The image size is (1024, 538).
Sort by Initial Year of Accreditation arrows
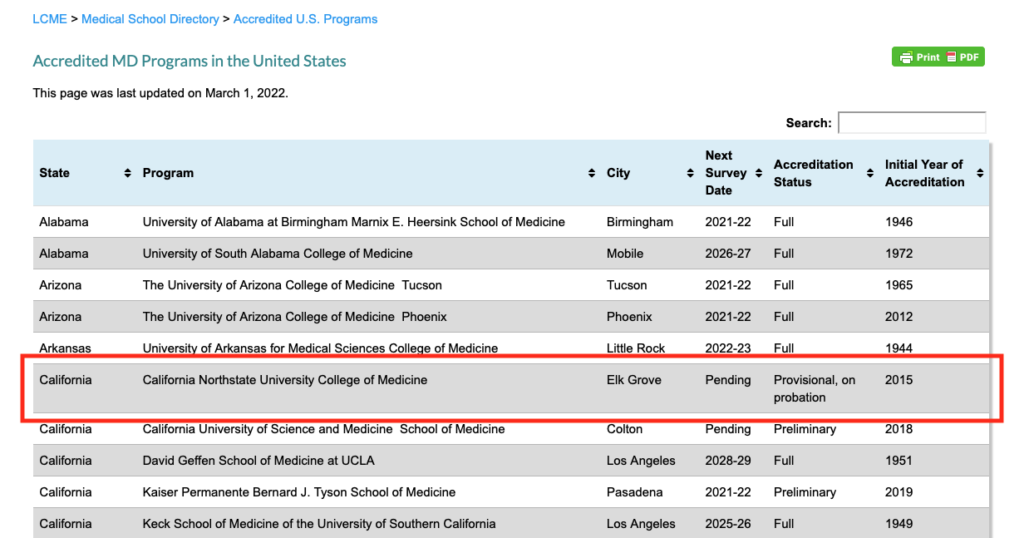[x=980, y=173]
